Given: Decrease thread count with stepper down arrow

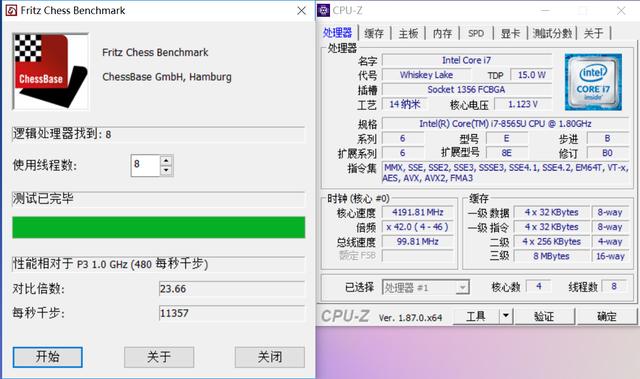Looking at the screenshot, I should 166,171.
